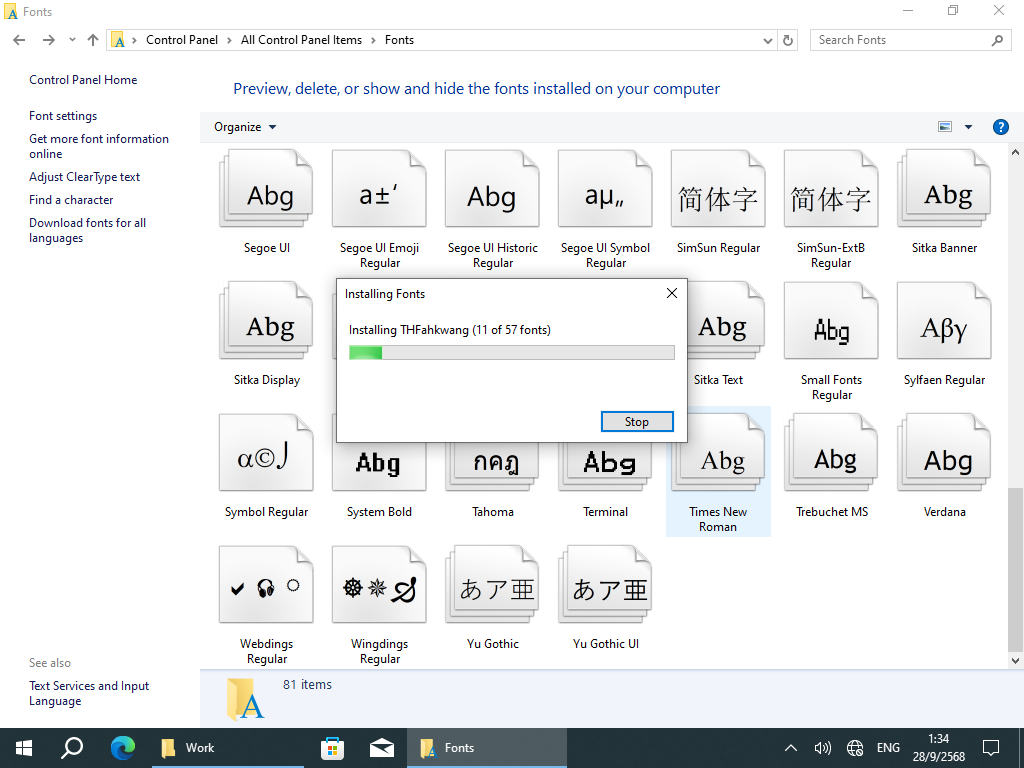Open Adjust ClearType text link
This screenshot has width=1024, height=768.
point(84,177)
